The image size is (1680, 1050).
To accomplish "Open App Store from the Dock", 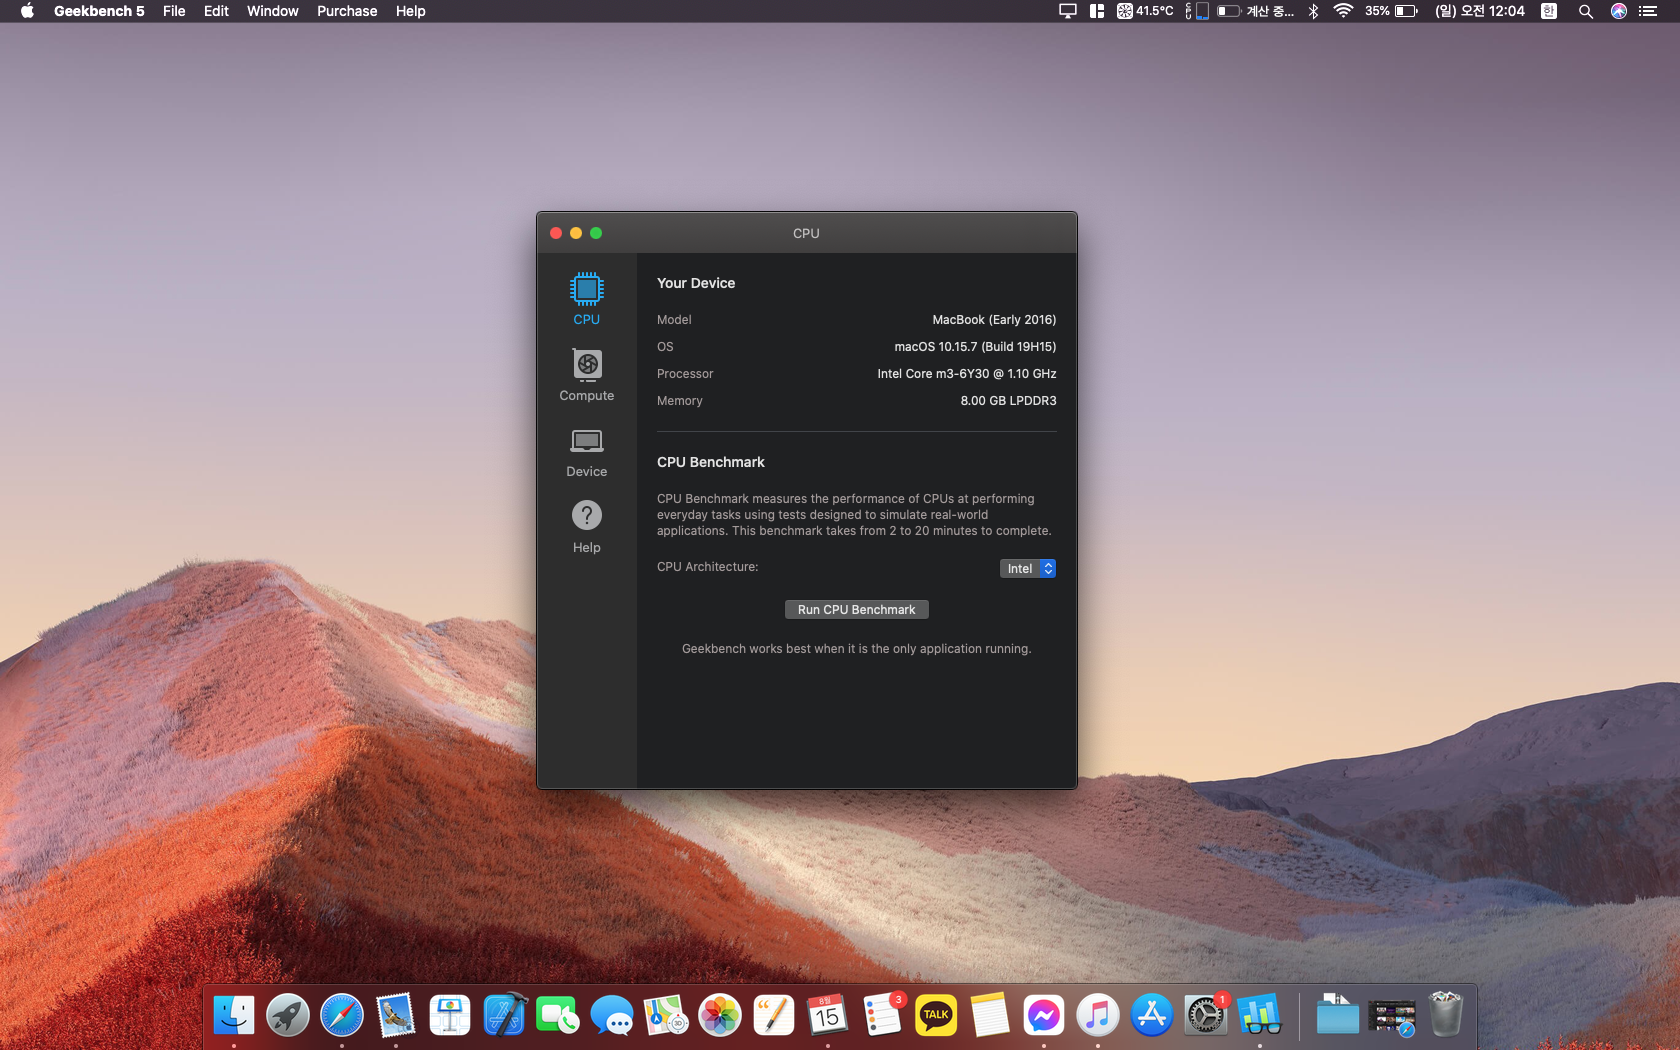I will click(1152, 1016).
